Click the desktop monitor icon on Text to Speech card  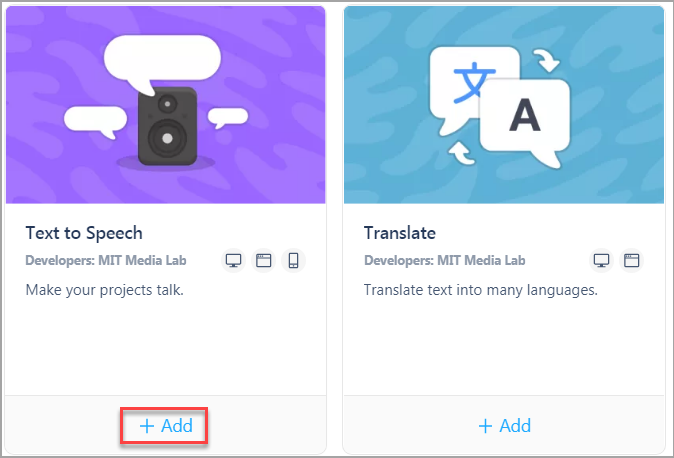click(233, 261)
